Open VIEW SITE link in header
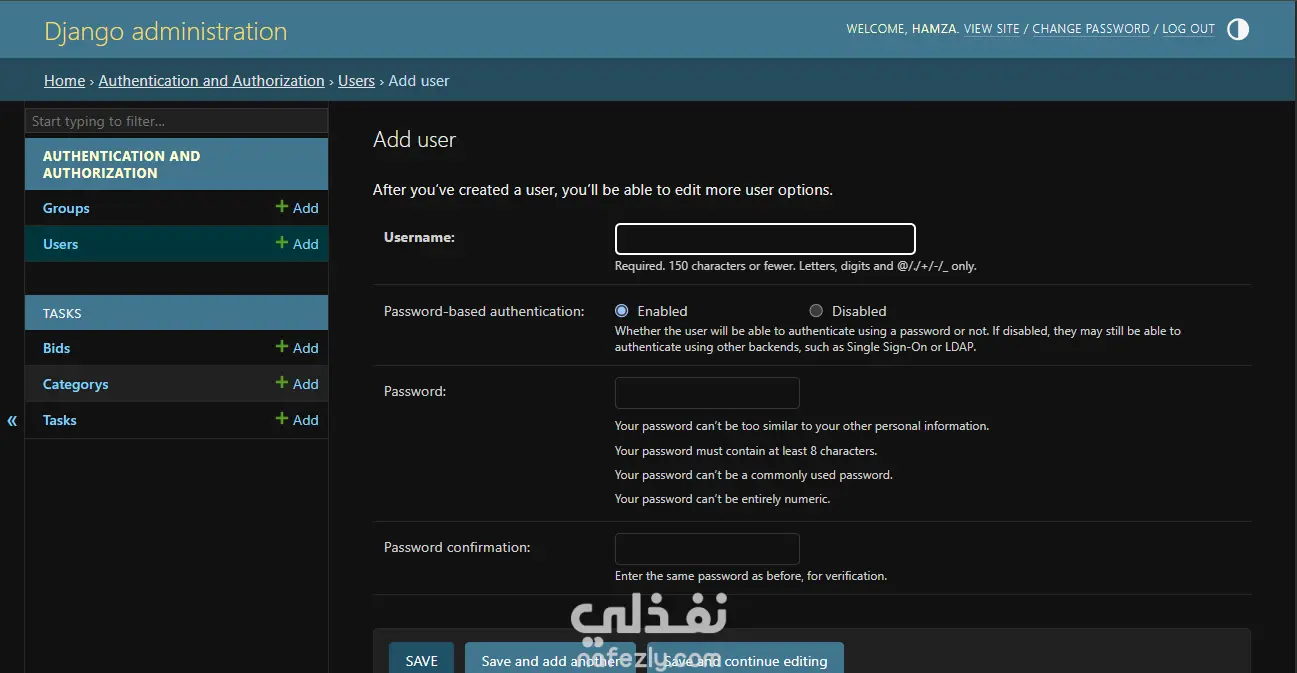1297x673 pixels. pos(992,29)
